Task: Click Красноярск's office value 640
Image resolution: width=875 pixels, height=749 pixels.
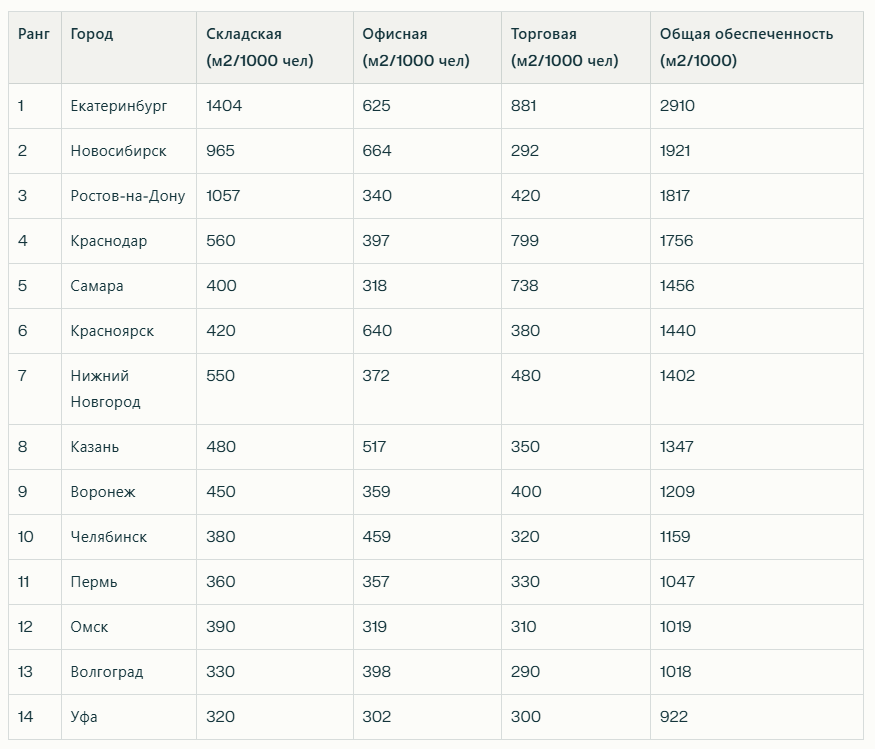Action: pos(377,331)
